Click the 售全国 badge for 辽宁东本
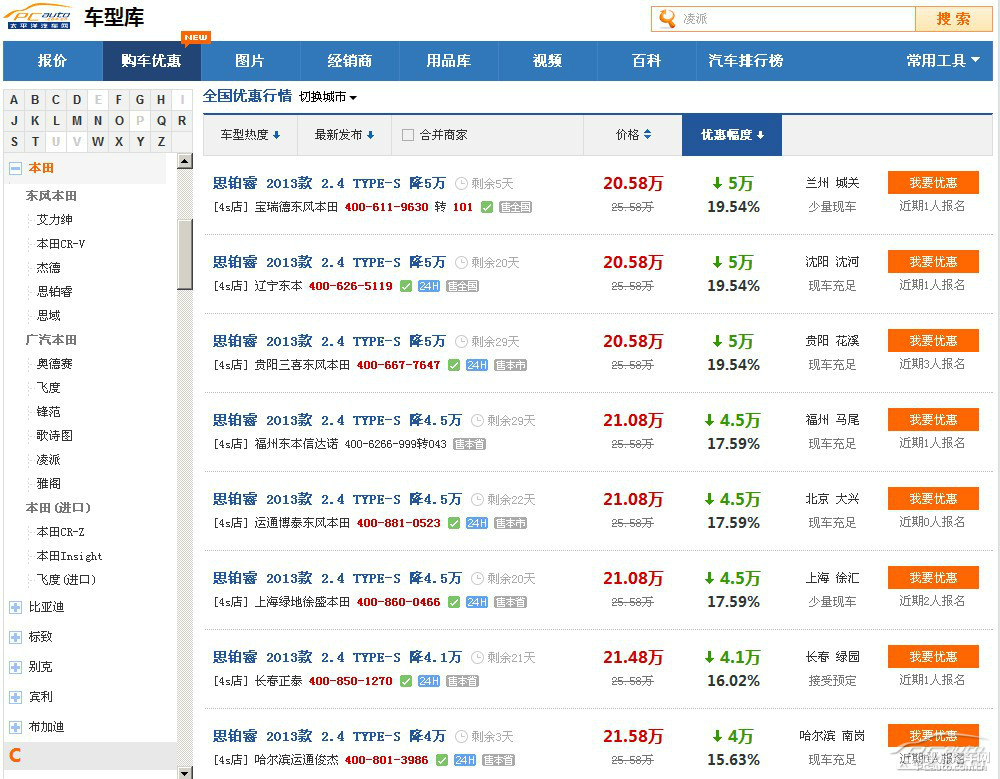Screen dimensions: 1000x779 point(462,286)
